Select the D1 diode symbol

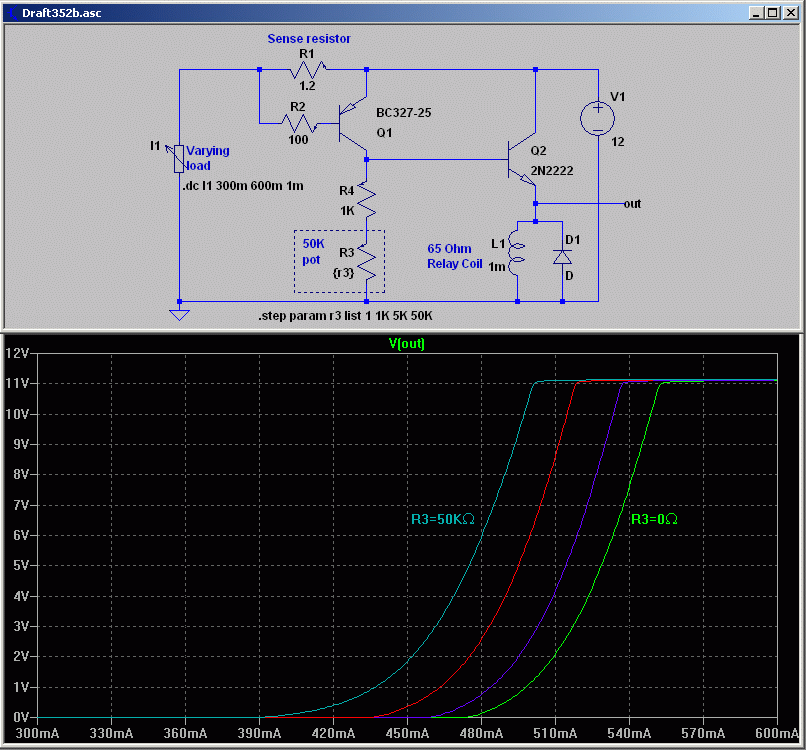click(562, 257)
